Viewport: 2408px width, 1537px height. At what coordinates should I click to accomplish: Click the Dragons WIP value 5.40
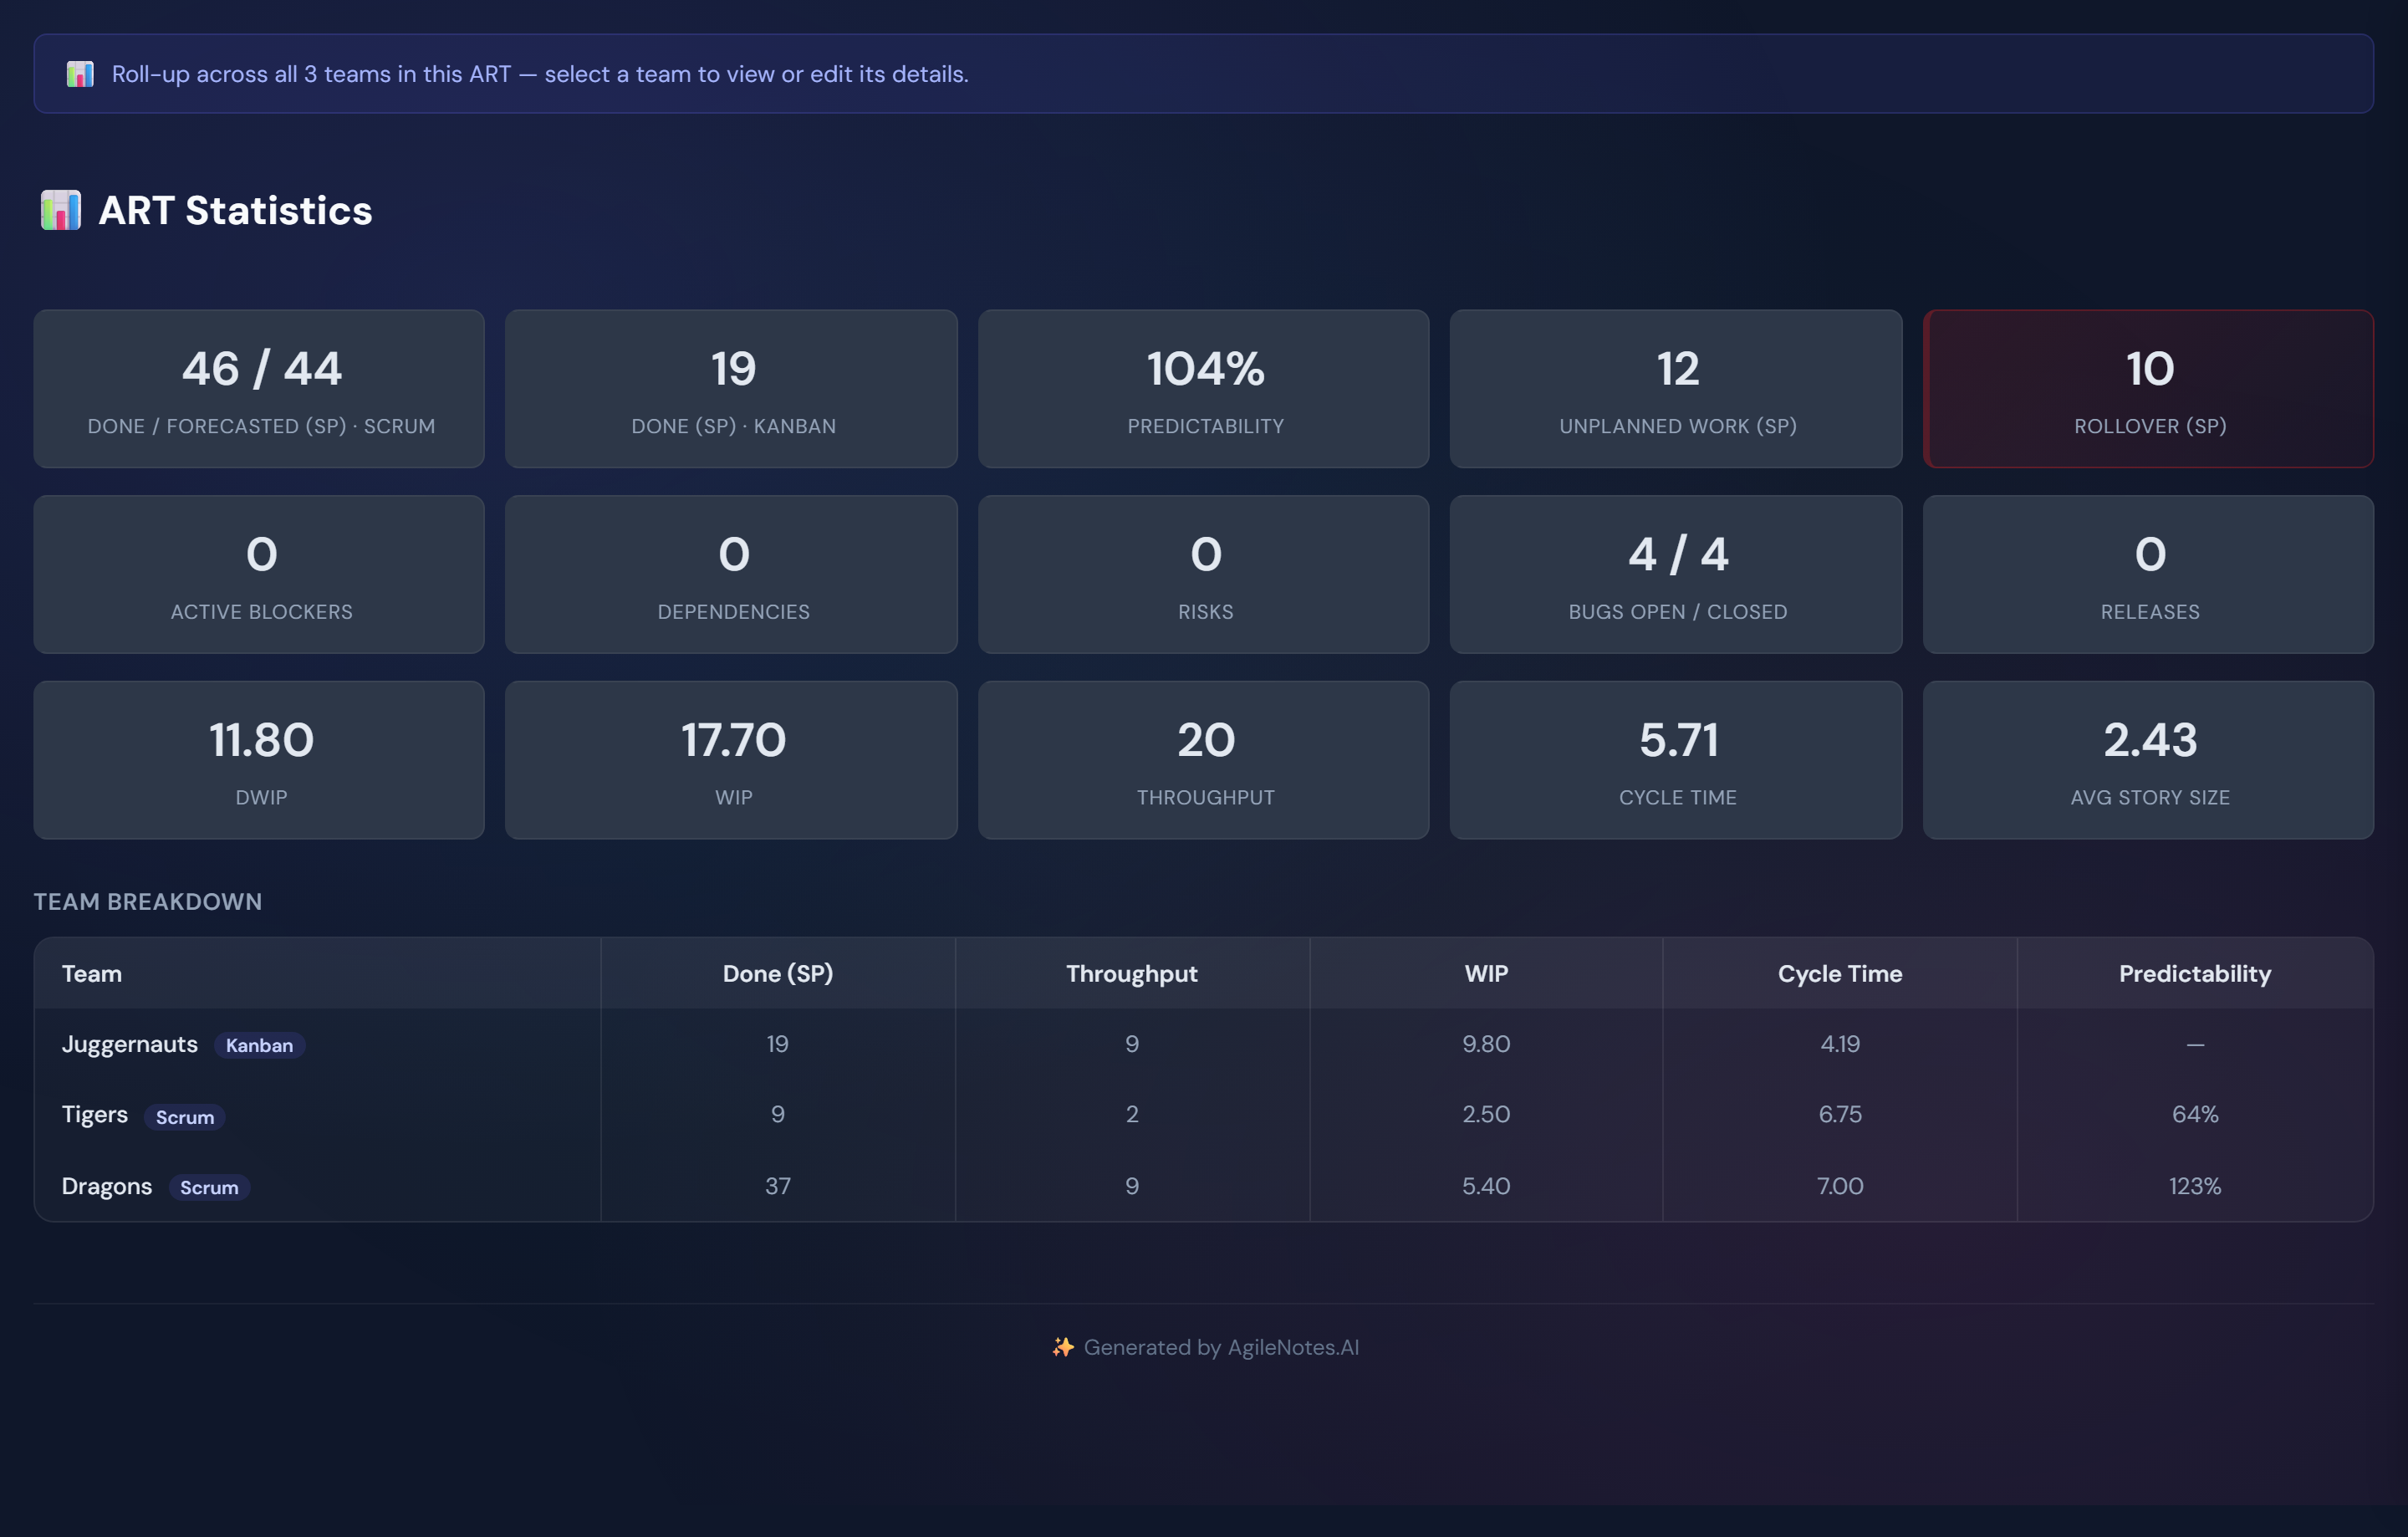pyautogui.click(x=1486, y=1186)
